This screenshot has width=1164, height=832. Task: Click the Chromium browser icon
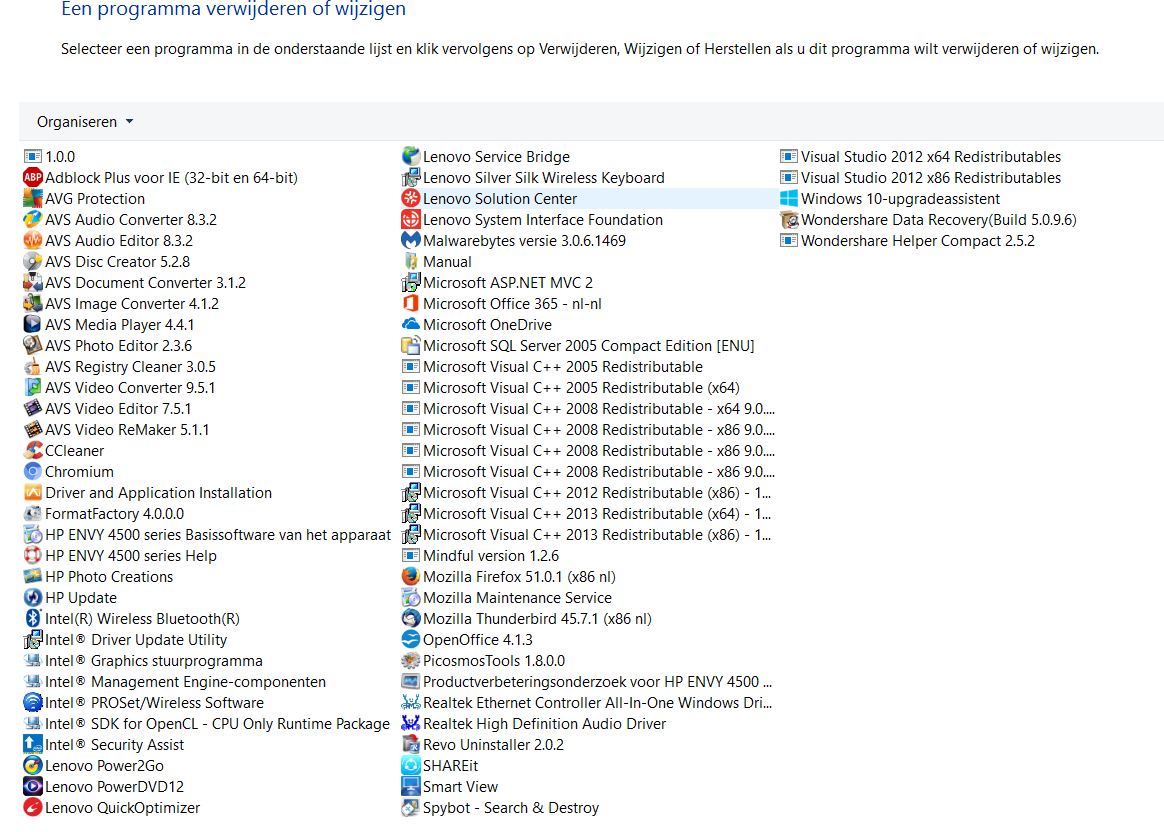[33, 471]
